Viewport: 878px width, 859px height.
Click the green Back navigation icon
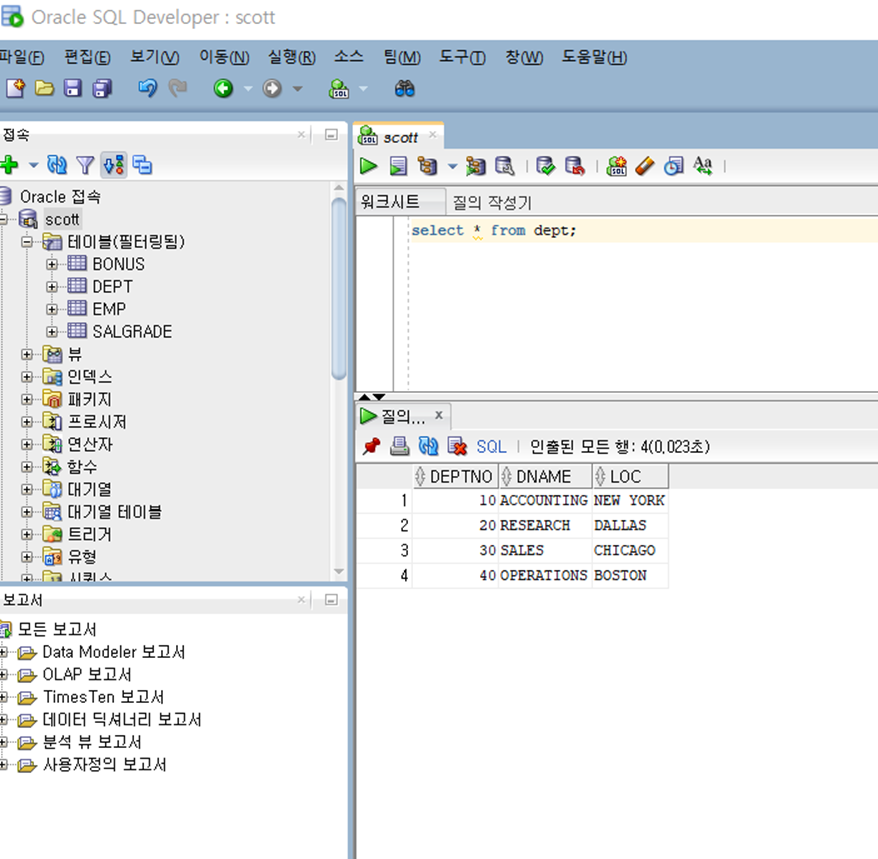pyautogui.click(x=223, y=88)
